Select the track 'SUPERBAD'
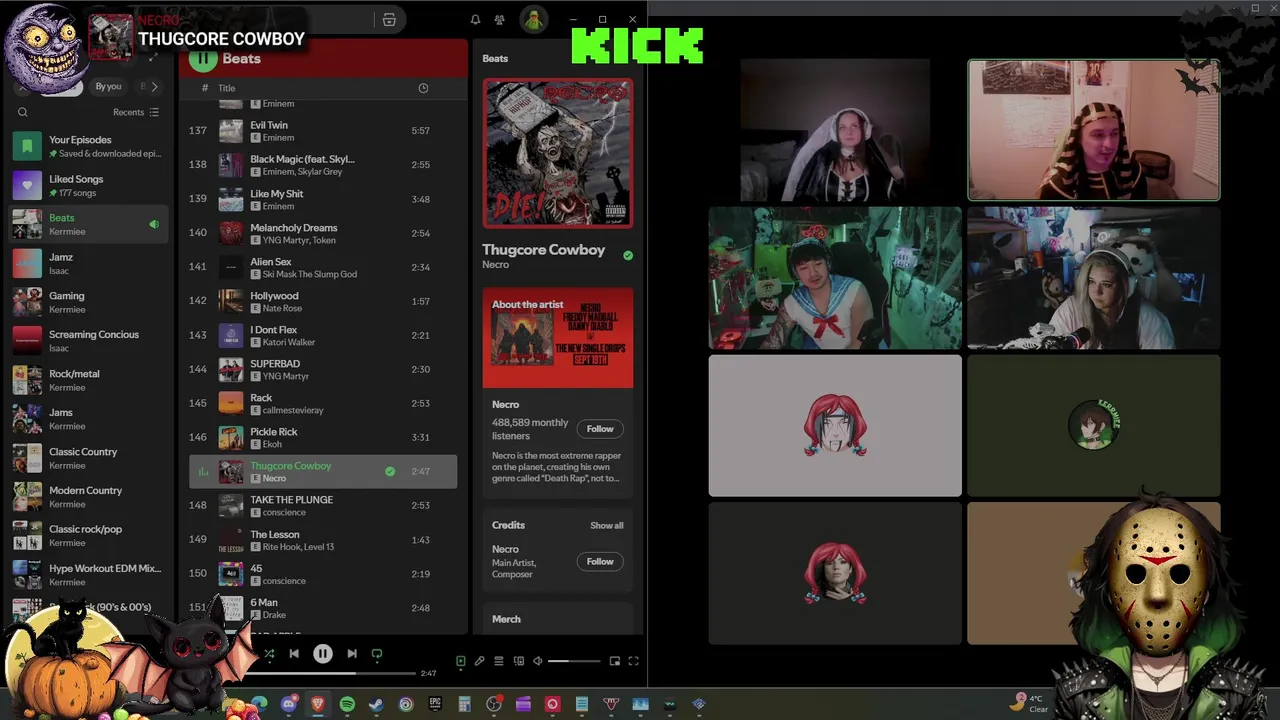 pos(323,369)
